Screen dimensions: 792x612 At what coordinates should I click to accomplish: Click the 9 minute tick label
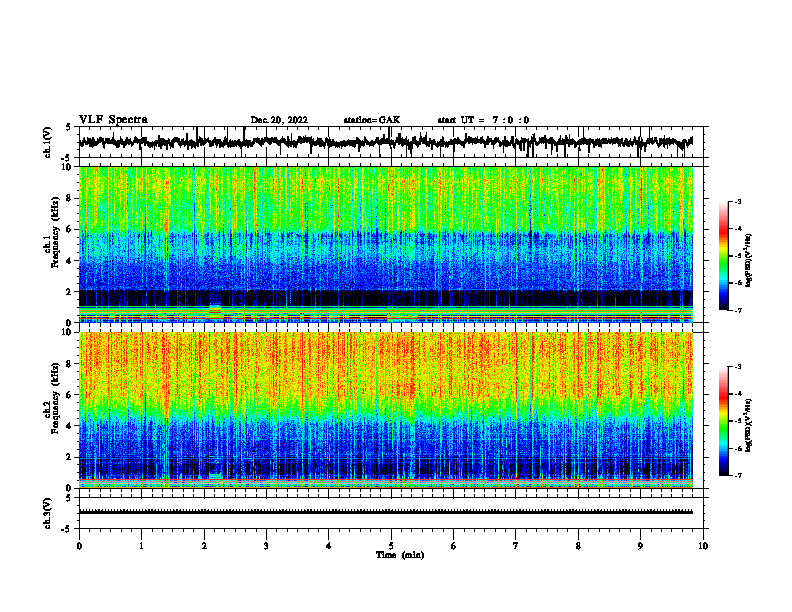tap(640, 546)
